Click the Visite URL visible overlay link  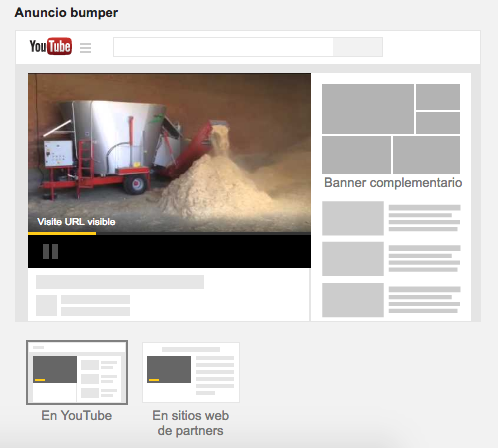click(x=76, y=222)
